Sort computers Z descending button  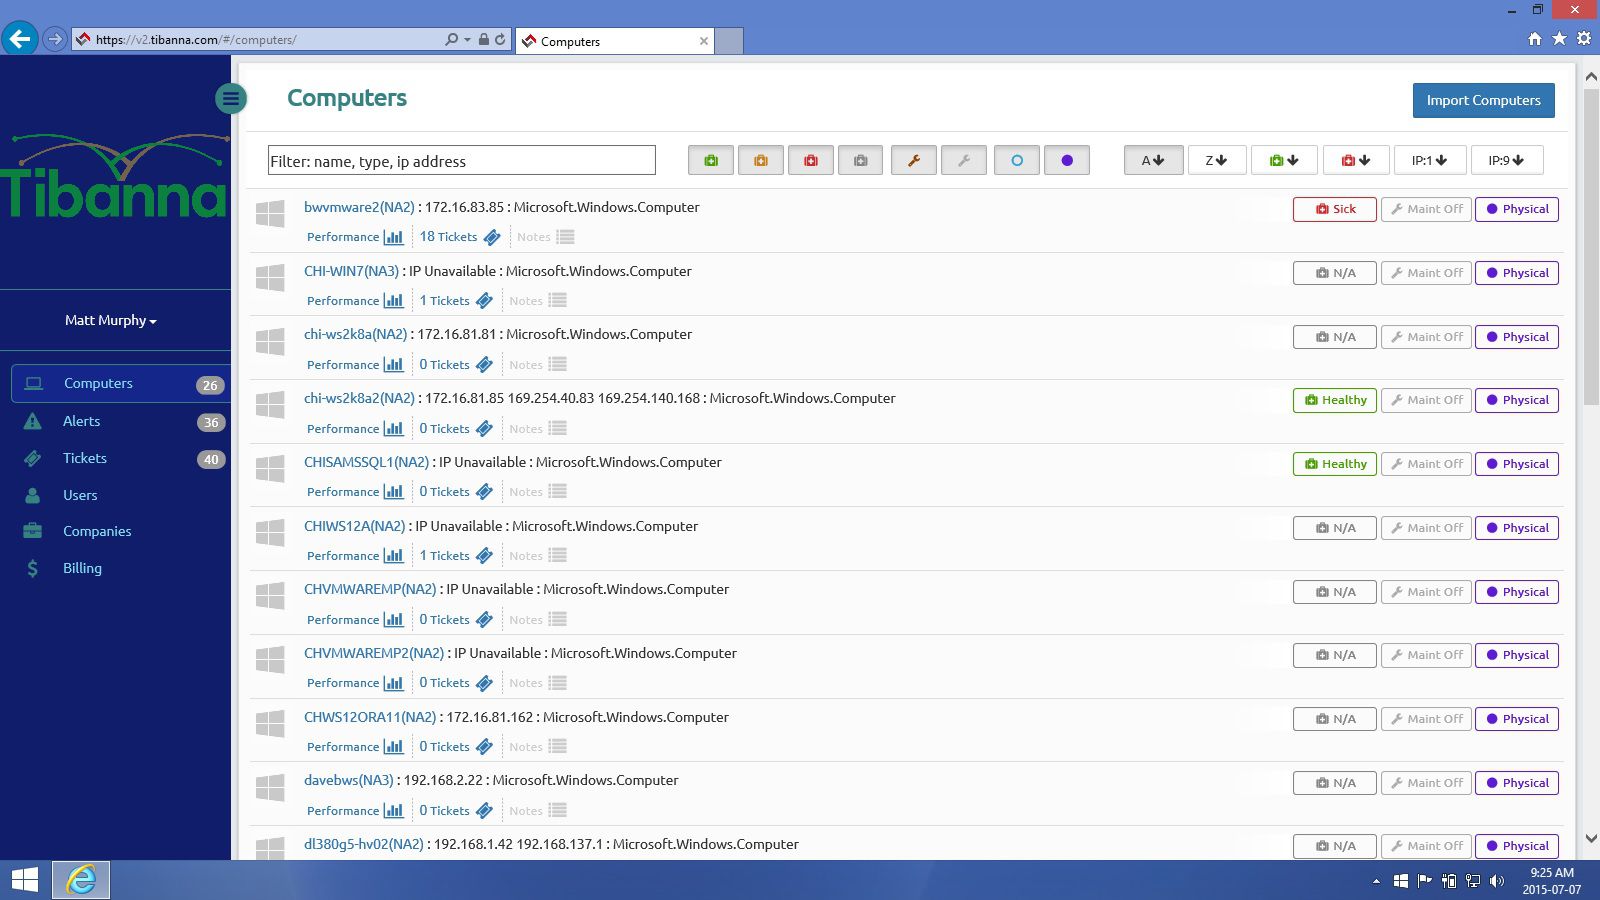click(1217, 160)
